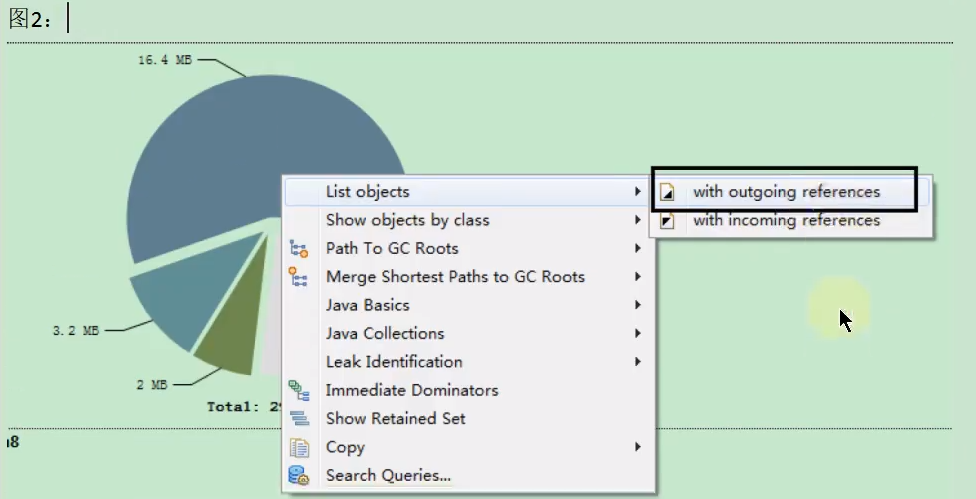Click the 16.4 MB label
The height and width of the screenshot is (499, 976).
click(165, 60)
